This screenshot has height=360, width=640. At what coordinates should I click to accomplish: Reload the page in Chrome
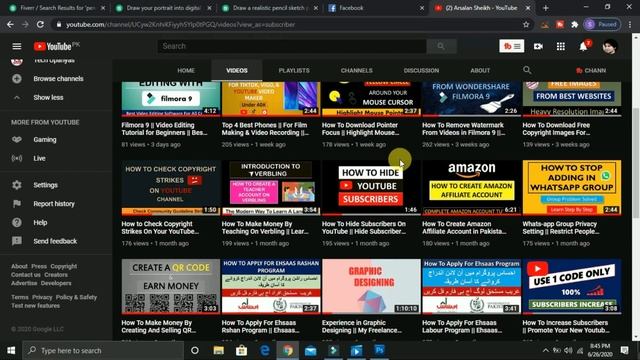40,24
